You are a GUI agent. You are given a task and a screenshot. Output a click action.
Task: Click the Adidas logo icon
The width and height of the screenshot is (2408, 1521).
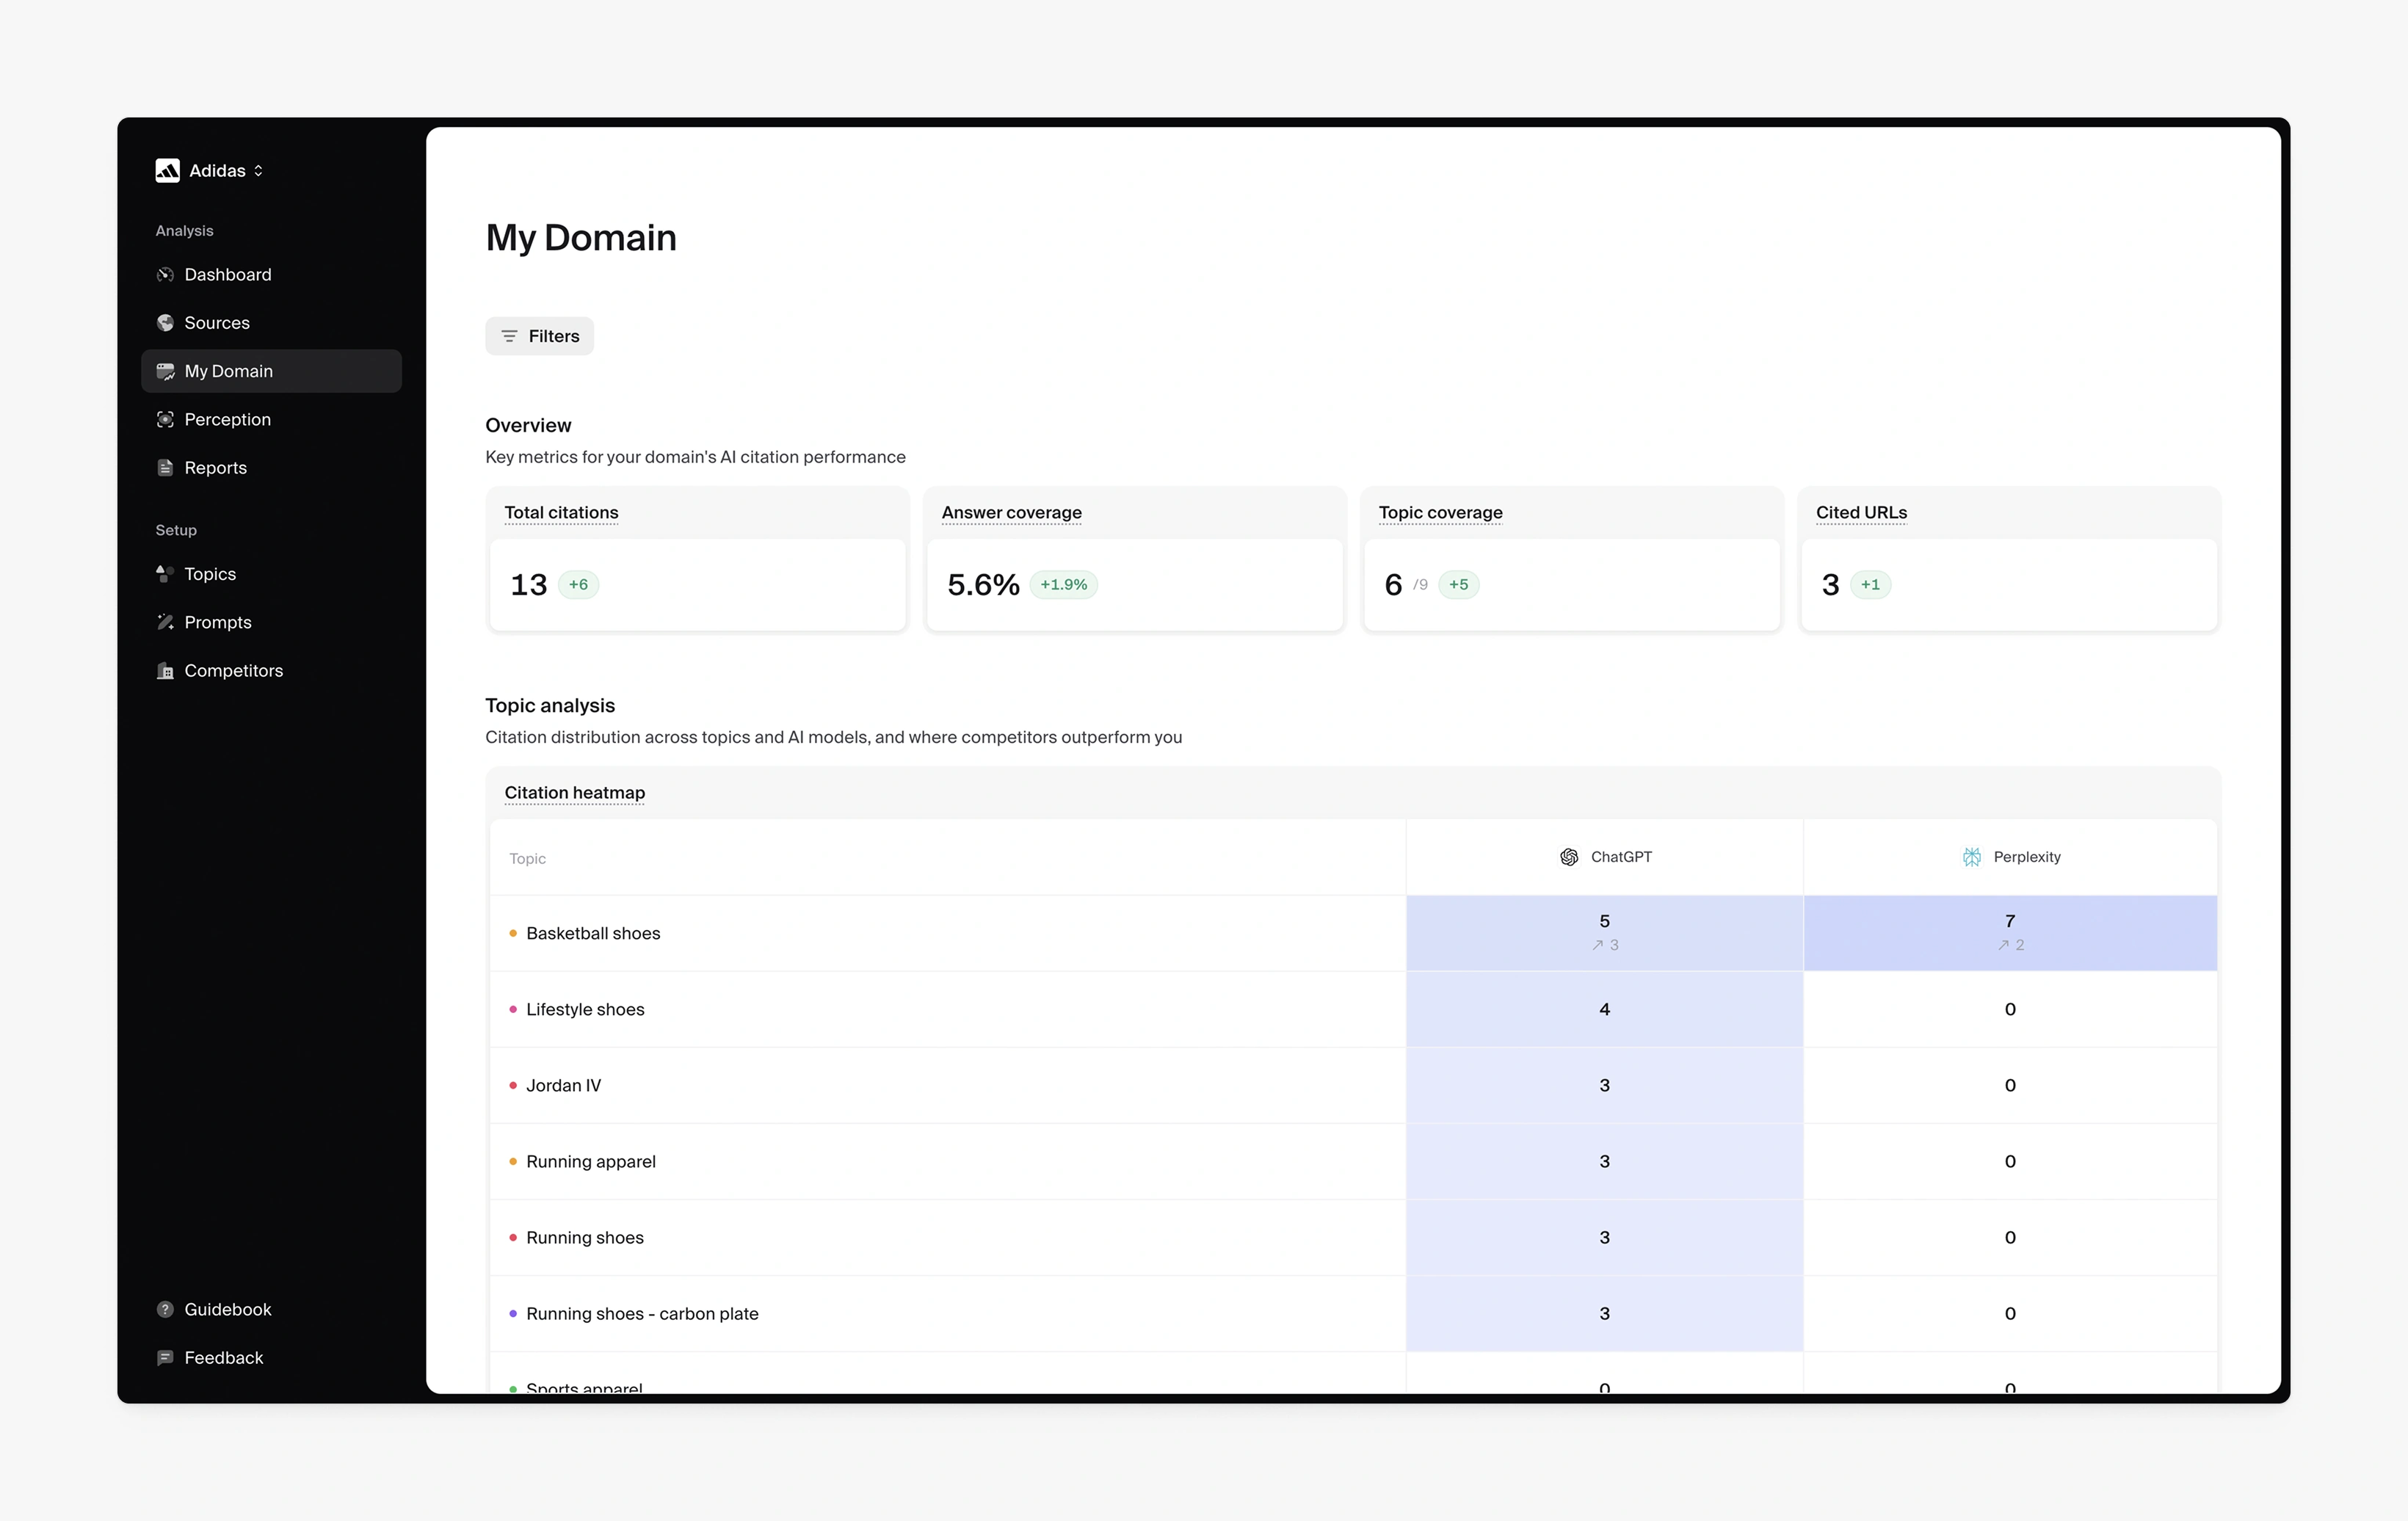(x=167, y=171)
